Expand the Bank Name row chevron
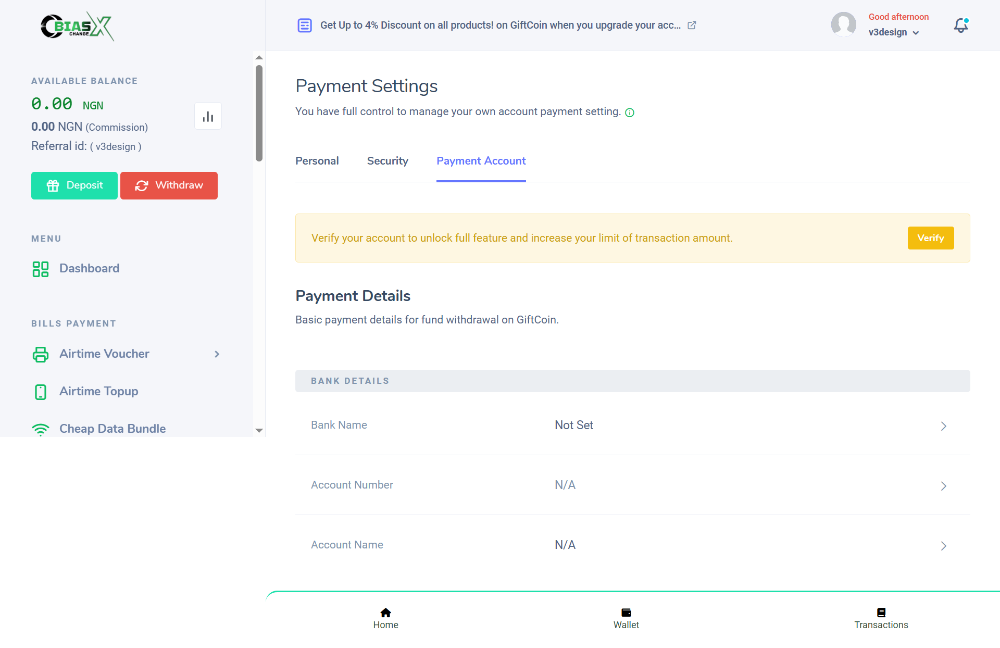This screenshot has width=1000, height=648. coord(943,425)
